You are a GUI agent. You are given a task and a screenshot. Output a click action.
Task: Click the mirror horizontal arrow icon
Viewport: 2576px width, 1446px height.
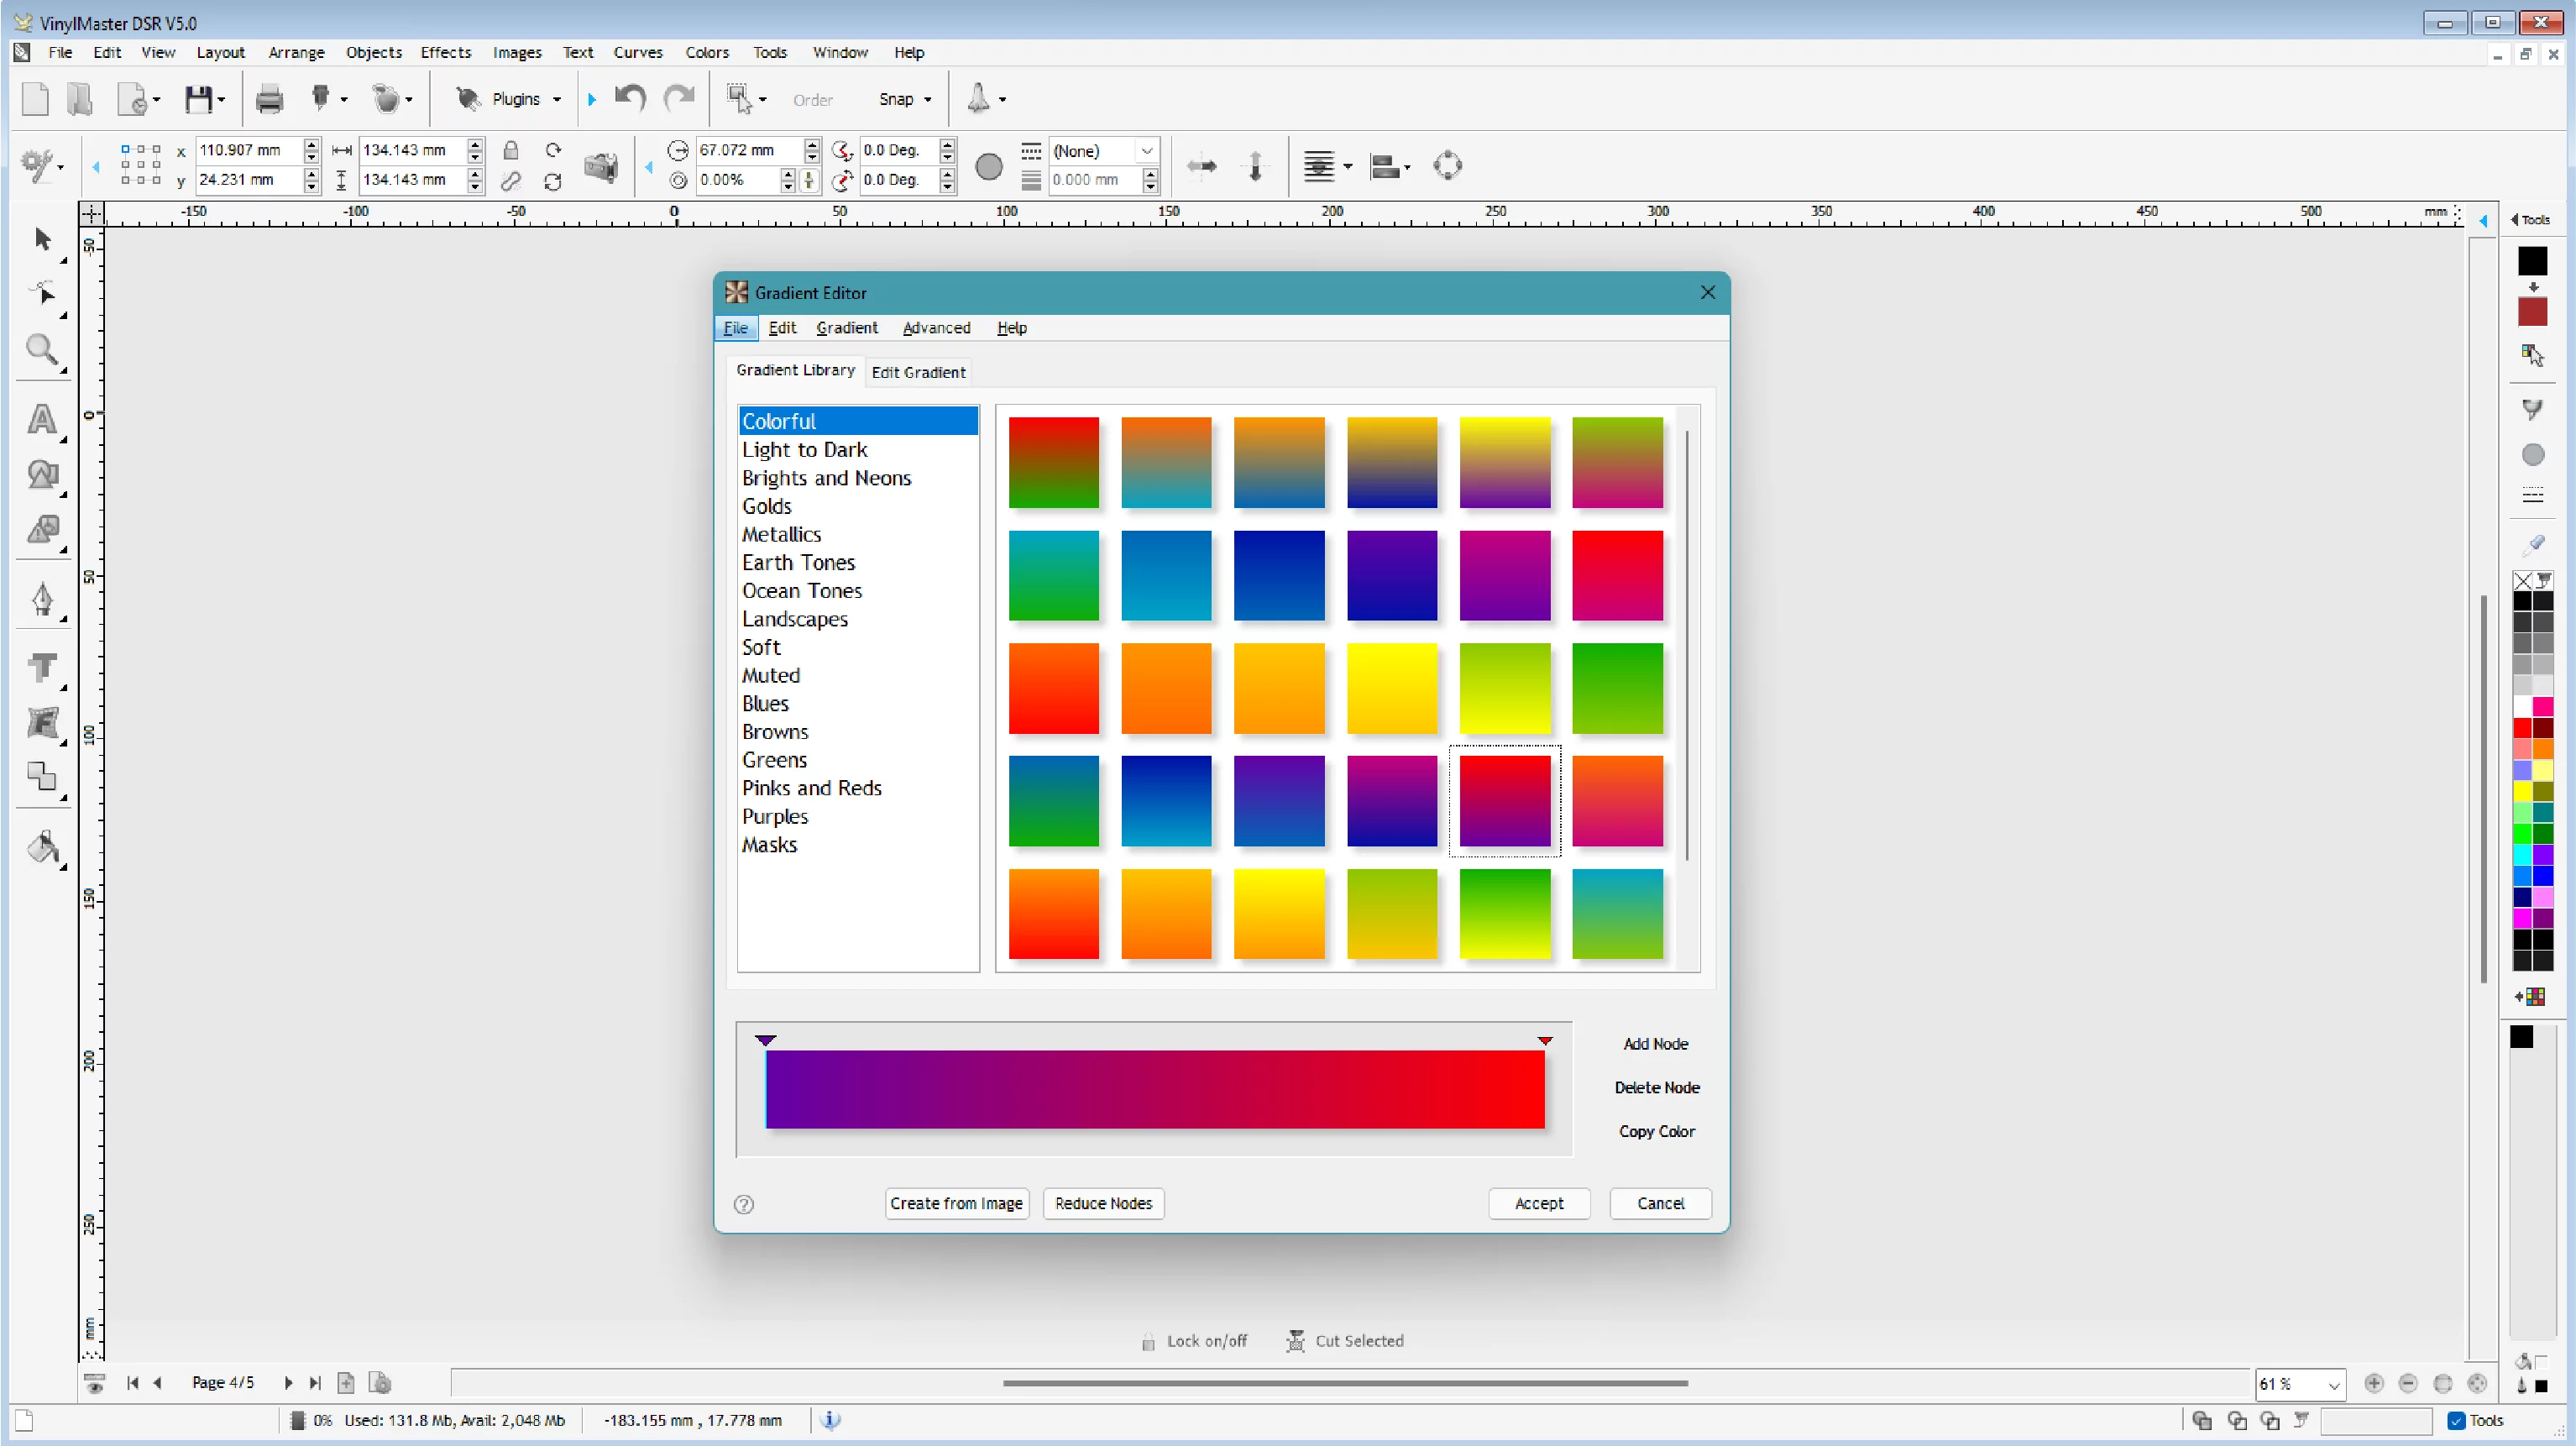click(x=1201, y=166)
